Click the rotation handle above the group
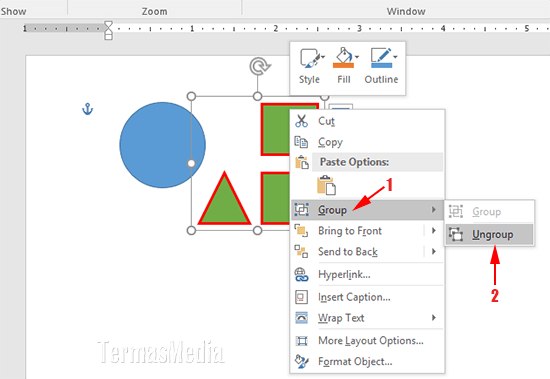Viewport: 550px width, 379px height. [260, 66]
